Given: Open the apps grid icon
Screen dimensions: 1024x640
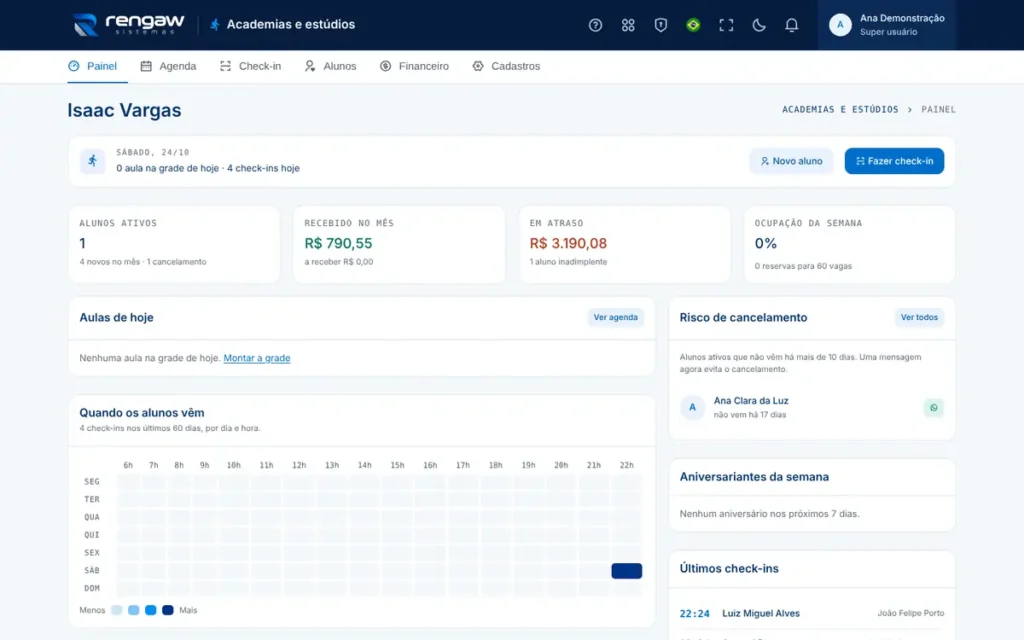Looking at the screenshot, I should point(628,25).
